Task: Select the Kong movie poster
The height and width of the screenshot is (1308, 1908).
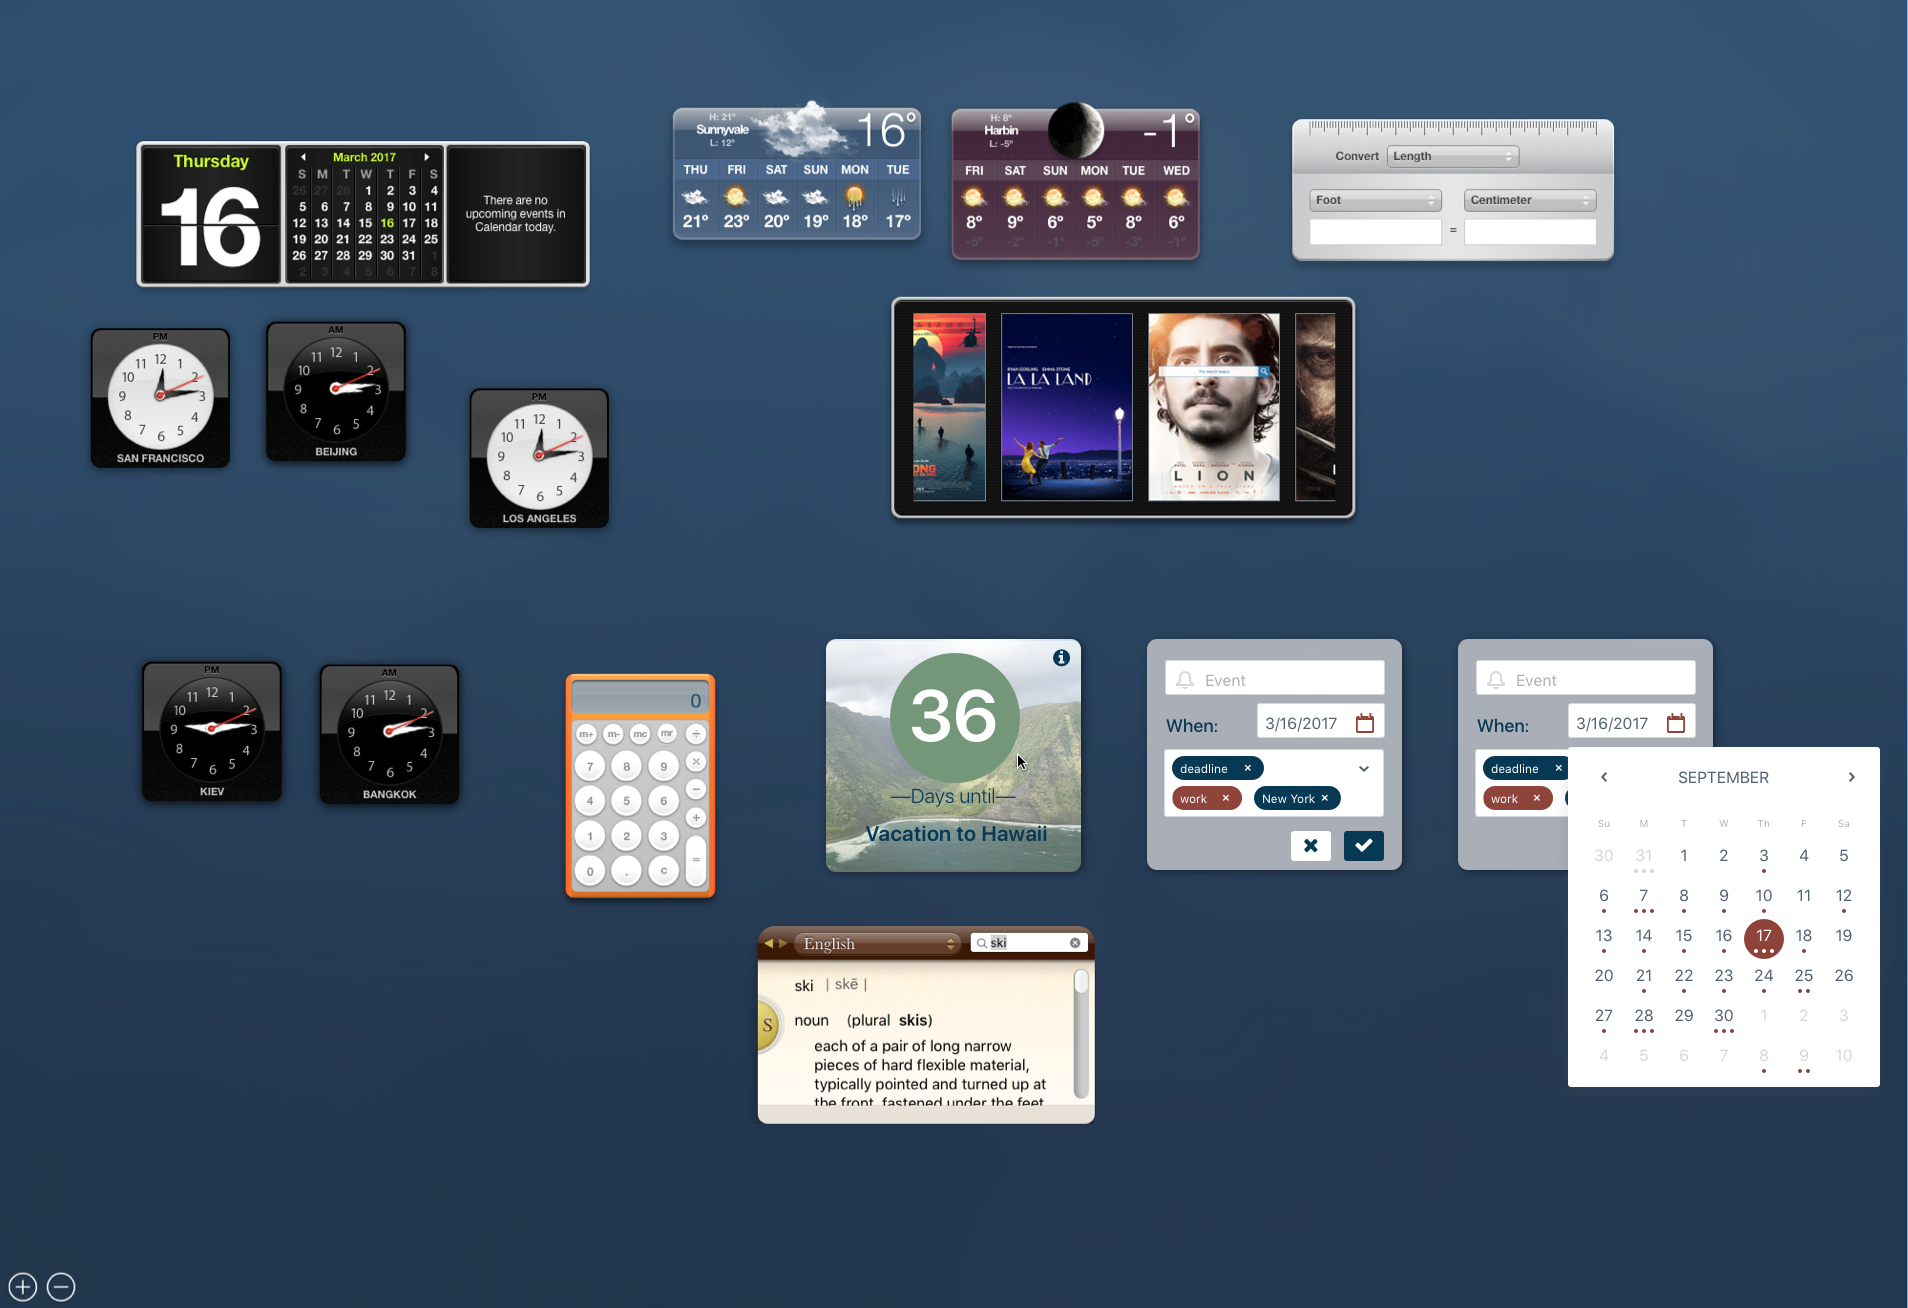Action: point(949,407)
